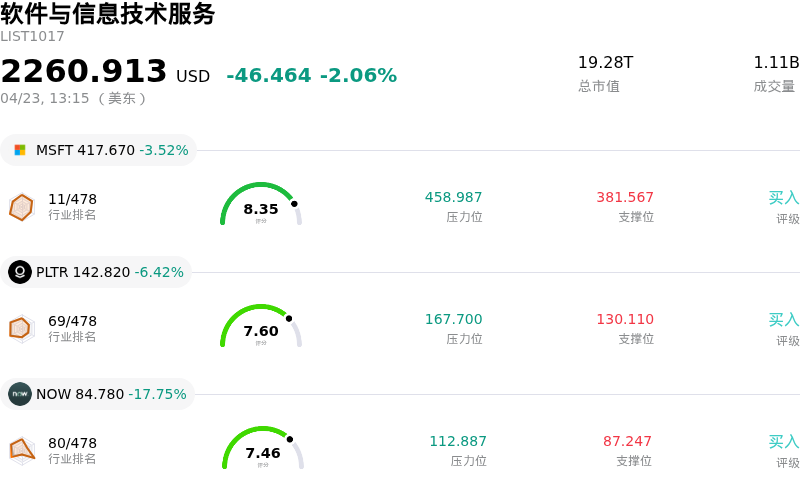Click the ServiceNow logo icon
This screenshot has height=488, width=800.
(x=20, y=394)
